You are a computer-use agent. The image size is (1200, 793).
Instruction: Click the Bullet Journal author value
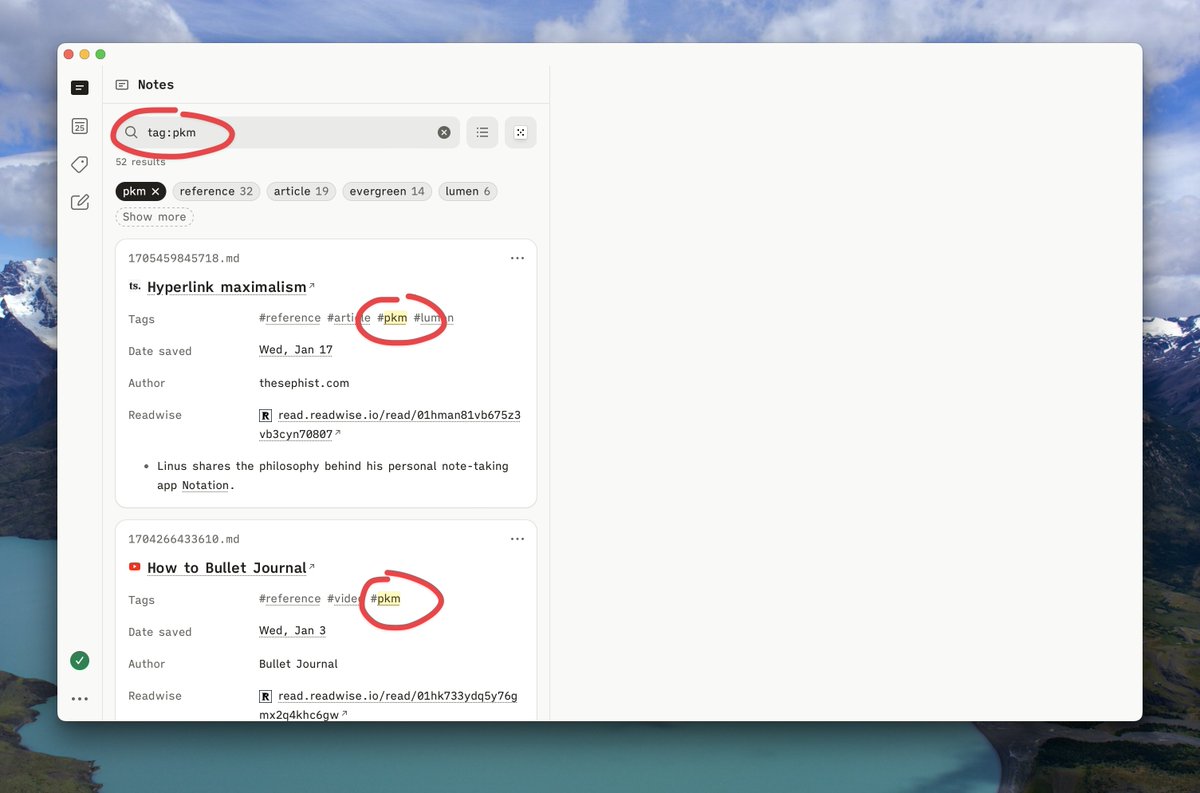pos(298,664)
